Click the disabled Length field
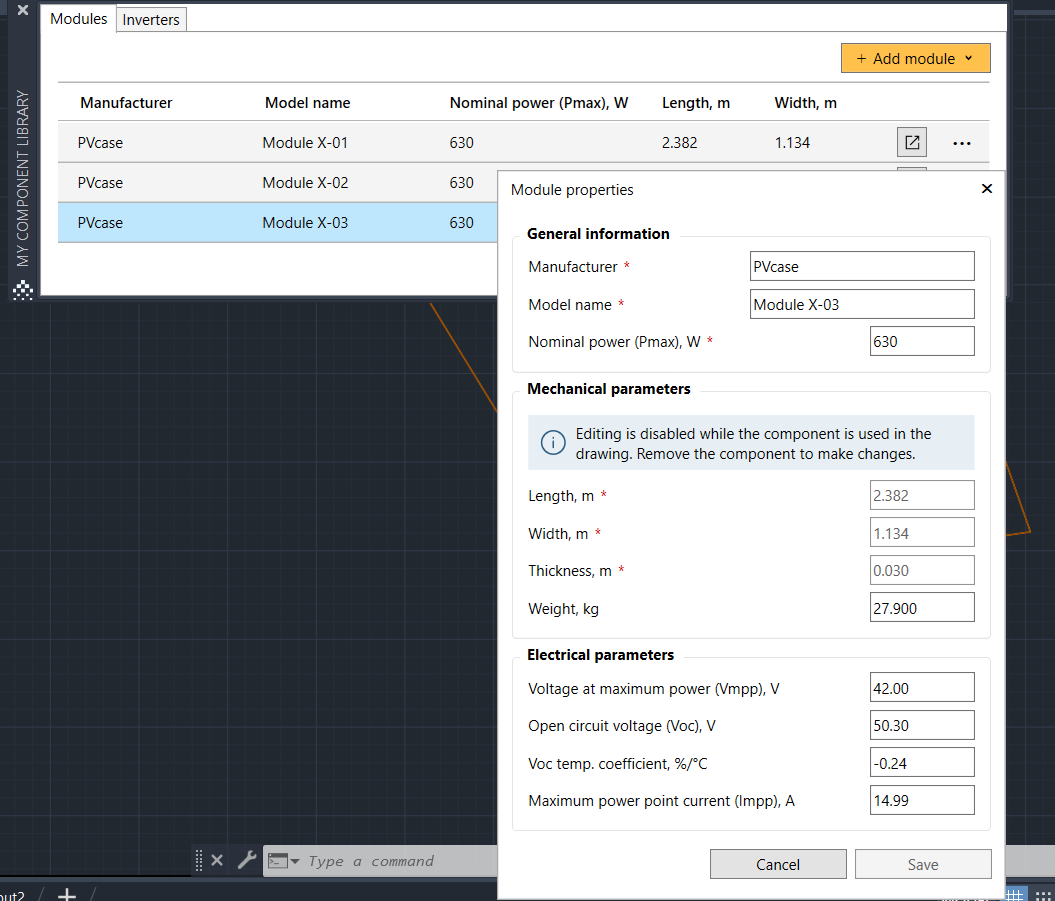Image resolution: width=1055 pixels, height=901 pixels. point(922,495)
